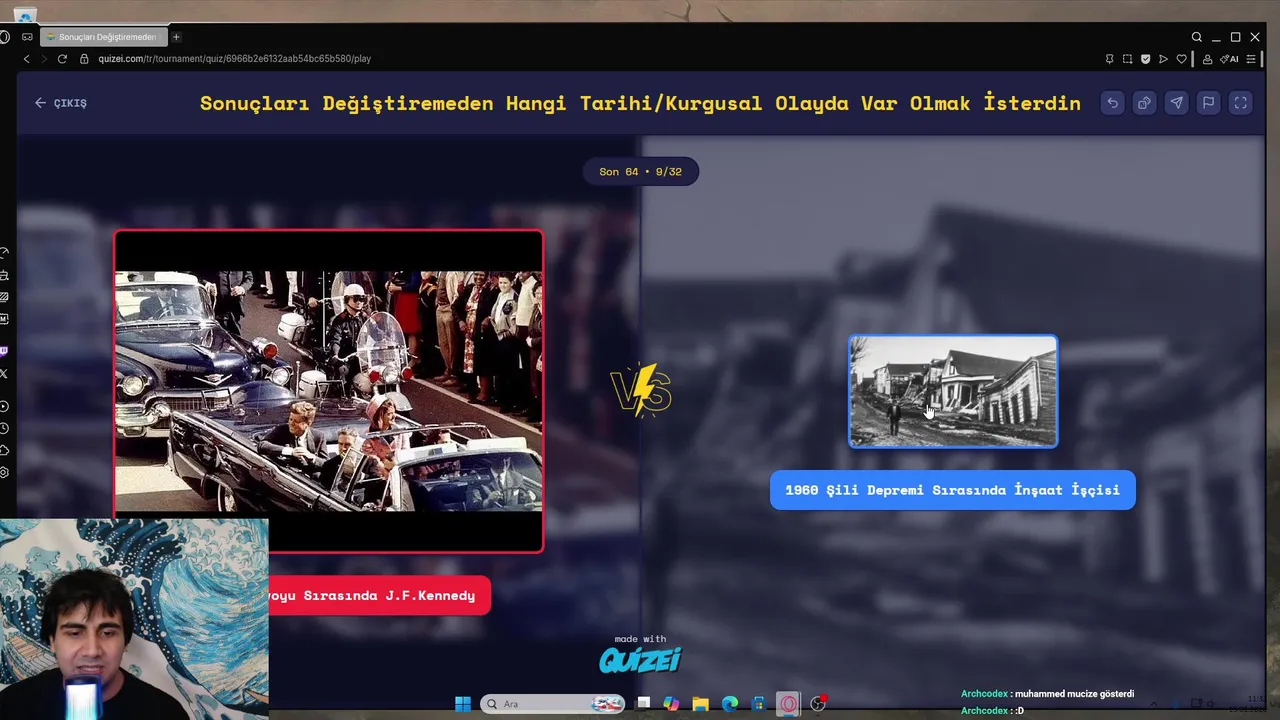Reload the quizei.com page
The width and height of the screenshot is (1280, 720).
62,59
